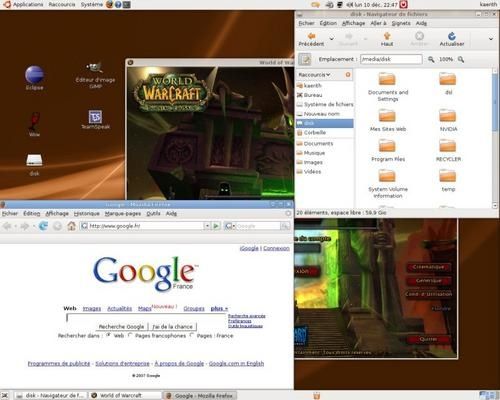Click Firefox back arrow
Image resolution: width=500 pixels, height=400 pixels.
tap(7, 226)
